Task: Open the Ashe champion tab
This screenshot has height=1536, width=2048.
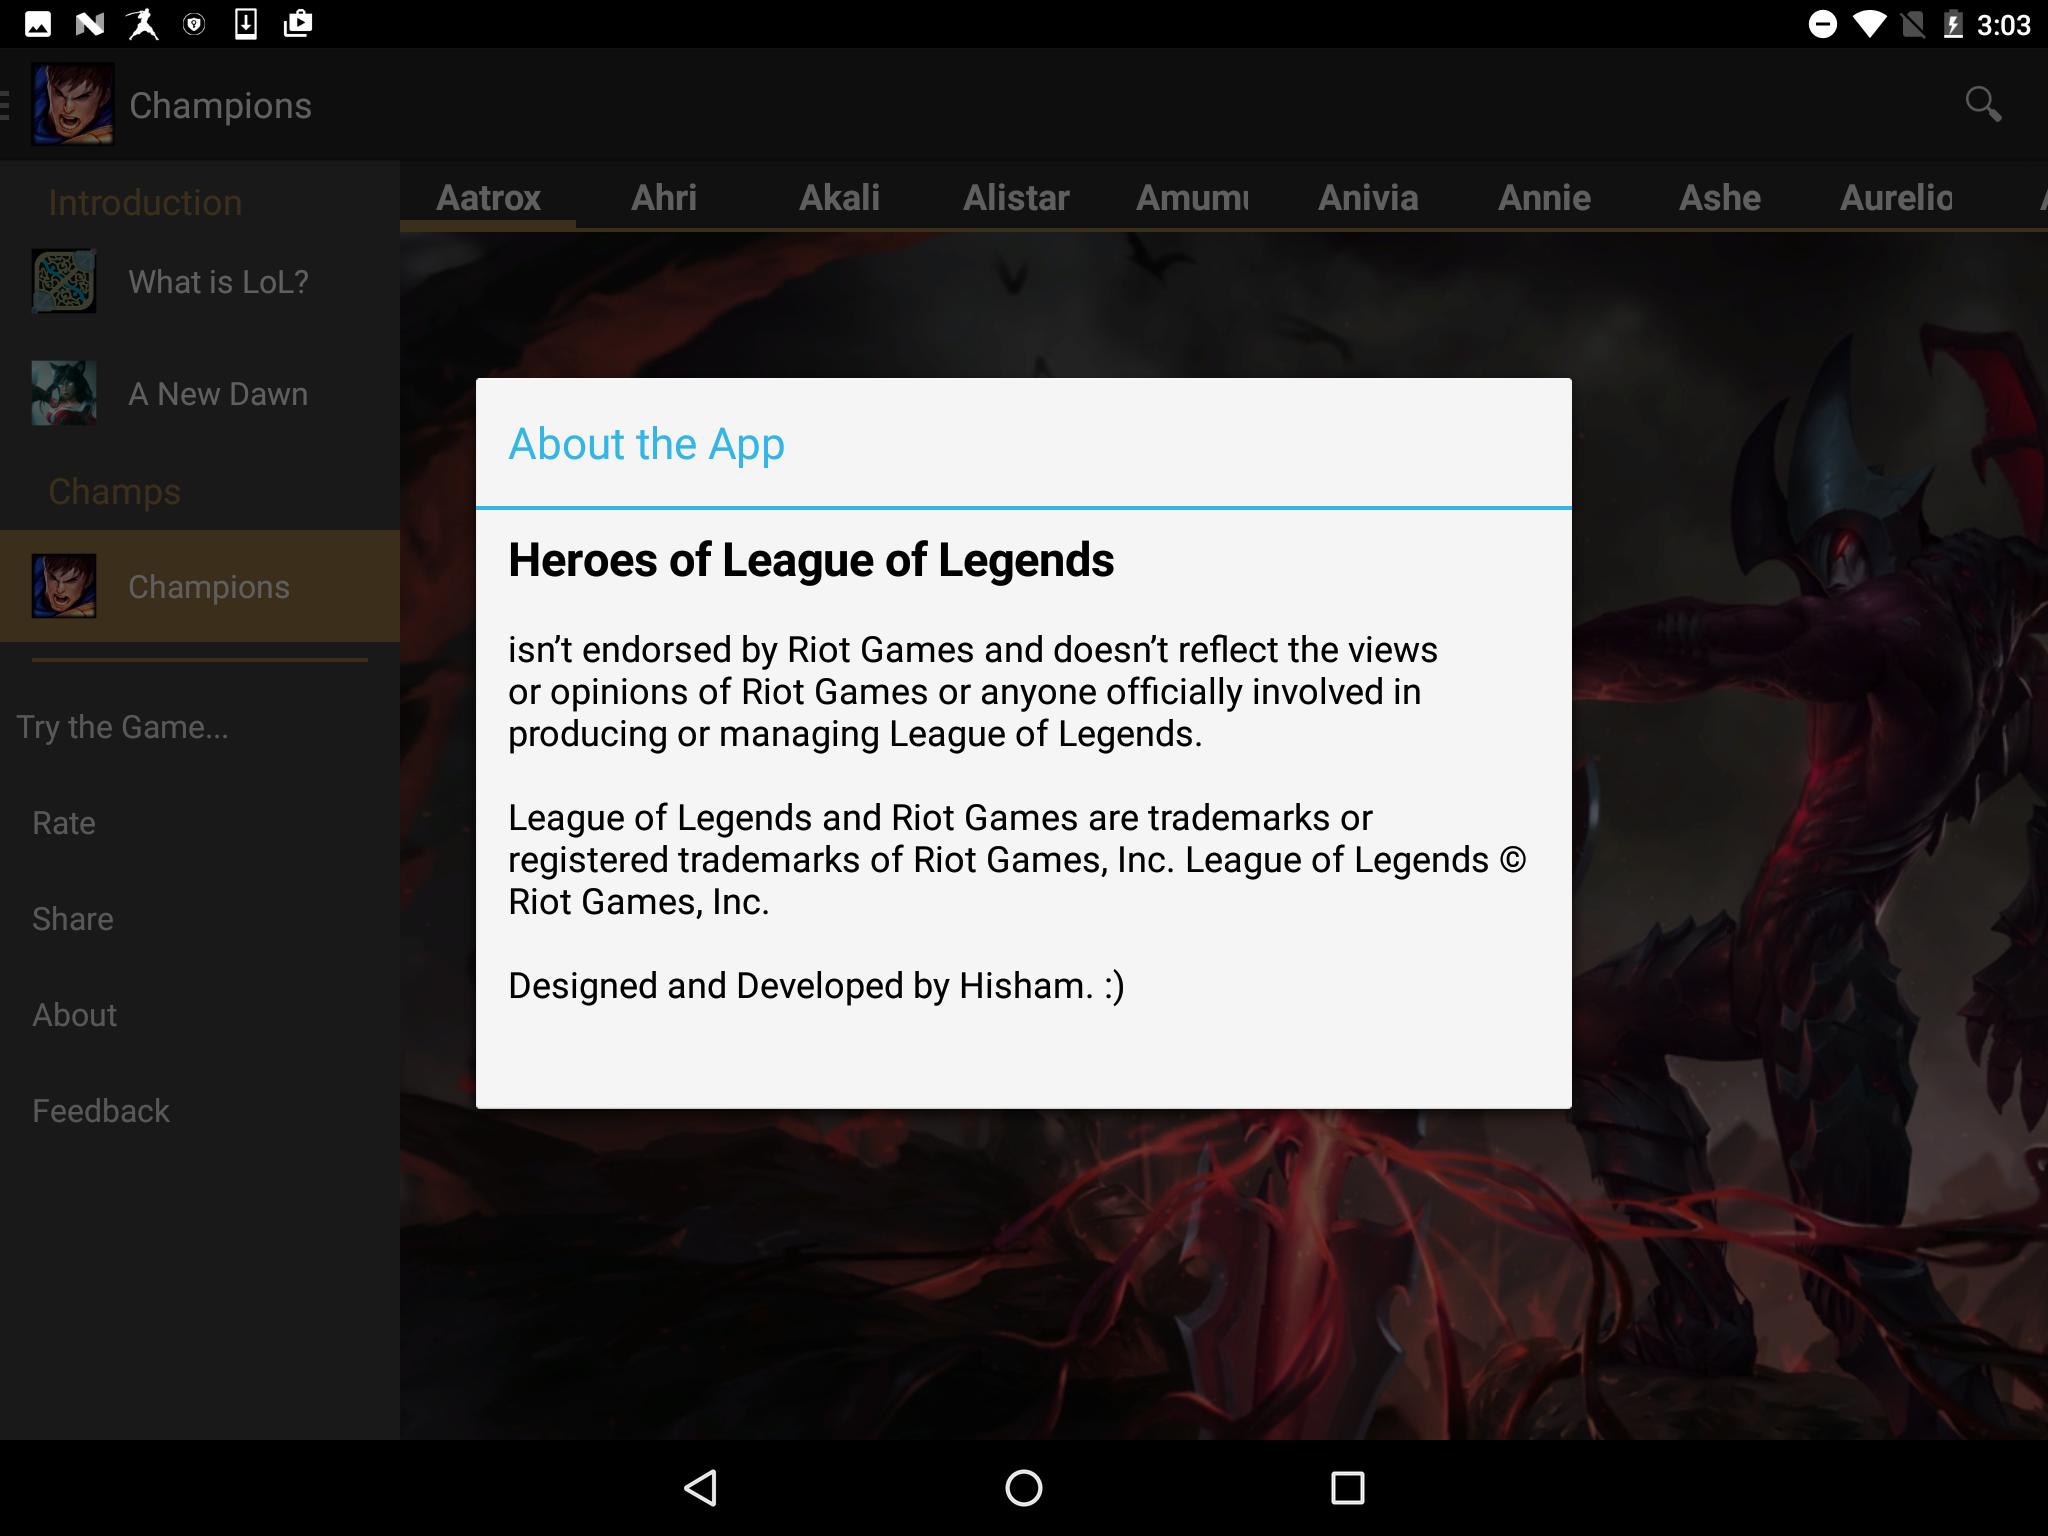Action: [x=1719, y=197]
